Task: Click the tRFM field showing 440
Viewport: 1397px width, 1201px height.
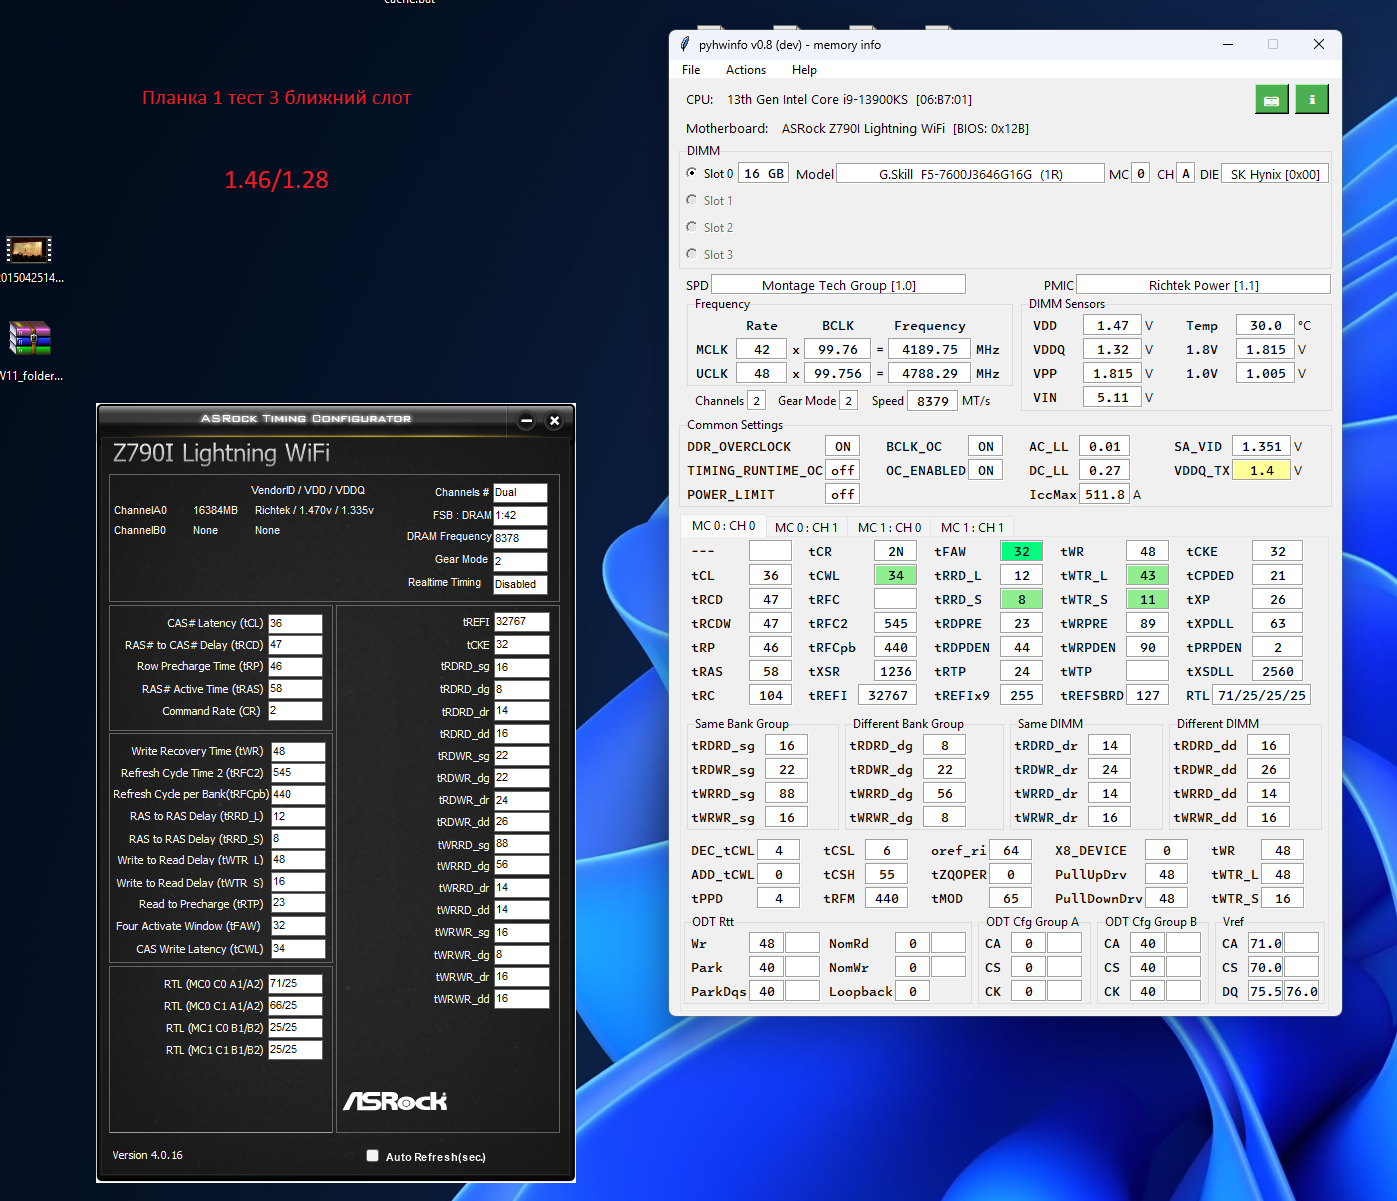Action: (887, 898)
